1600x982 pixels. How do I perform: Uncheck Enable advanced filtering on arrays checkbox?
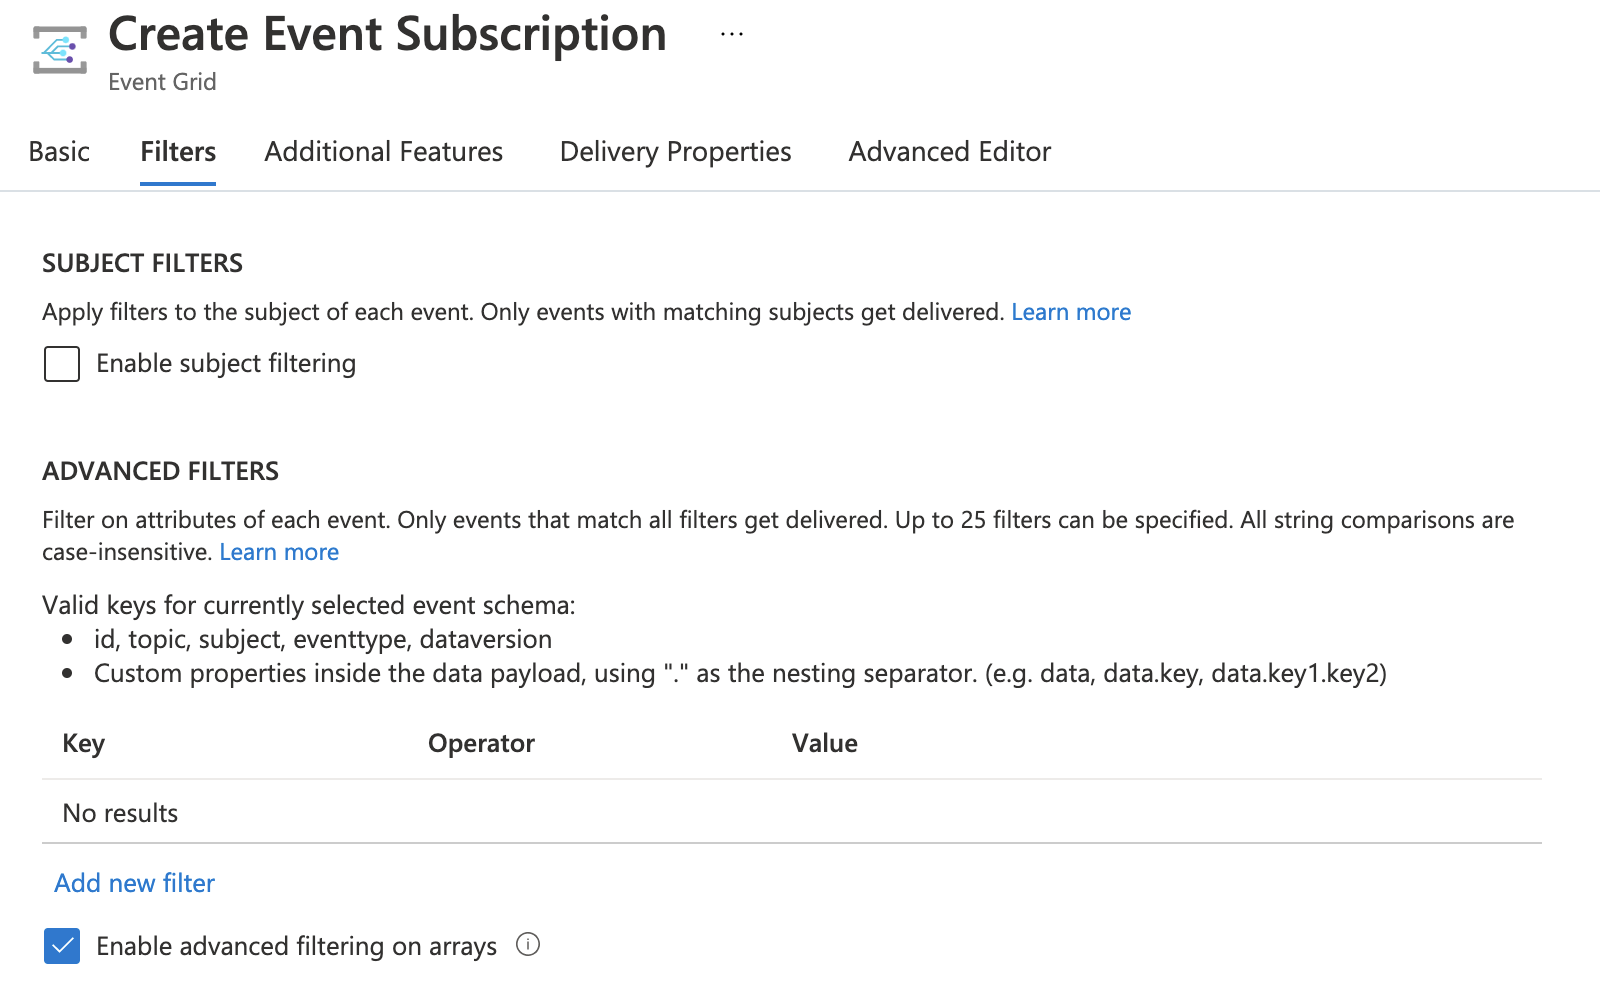click(x=62, y=946)
